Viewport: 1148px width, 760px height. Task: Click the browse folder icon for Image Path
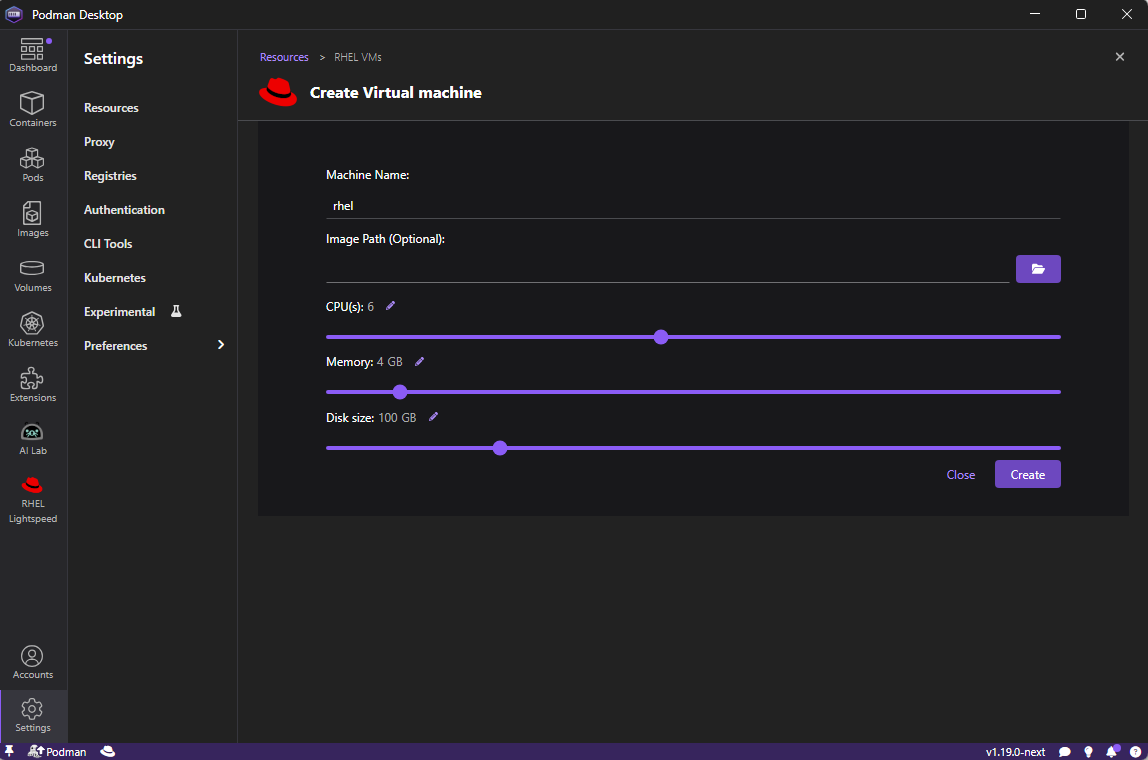1037,269
